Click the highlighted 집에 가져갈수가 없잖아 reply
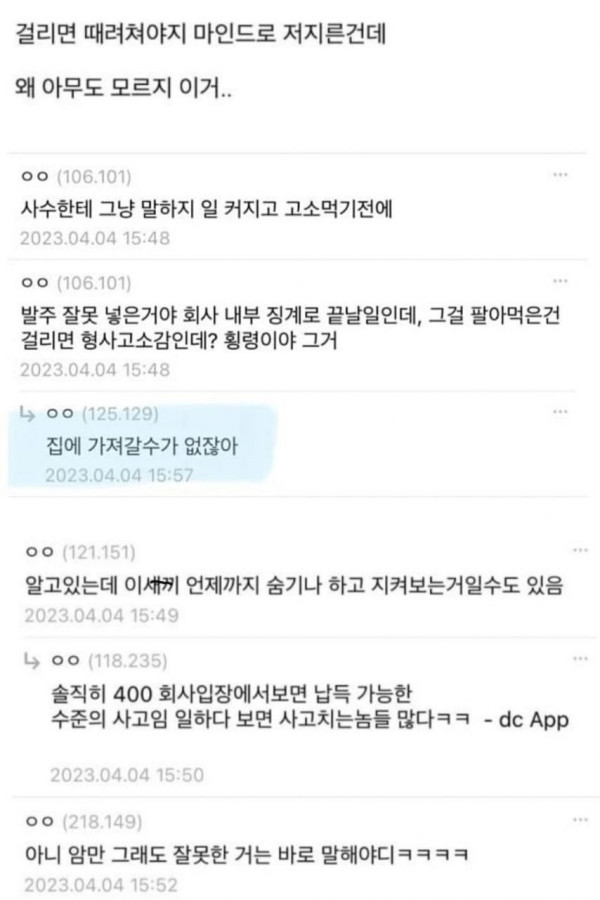This screenshot has width=600, height=900. click(x=141, y=447)
